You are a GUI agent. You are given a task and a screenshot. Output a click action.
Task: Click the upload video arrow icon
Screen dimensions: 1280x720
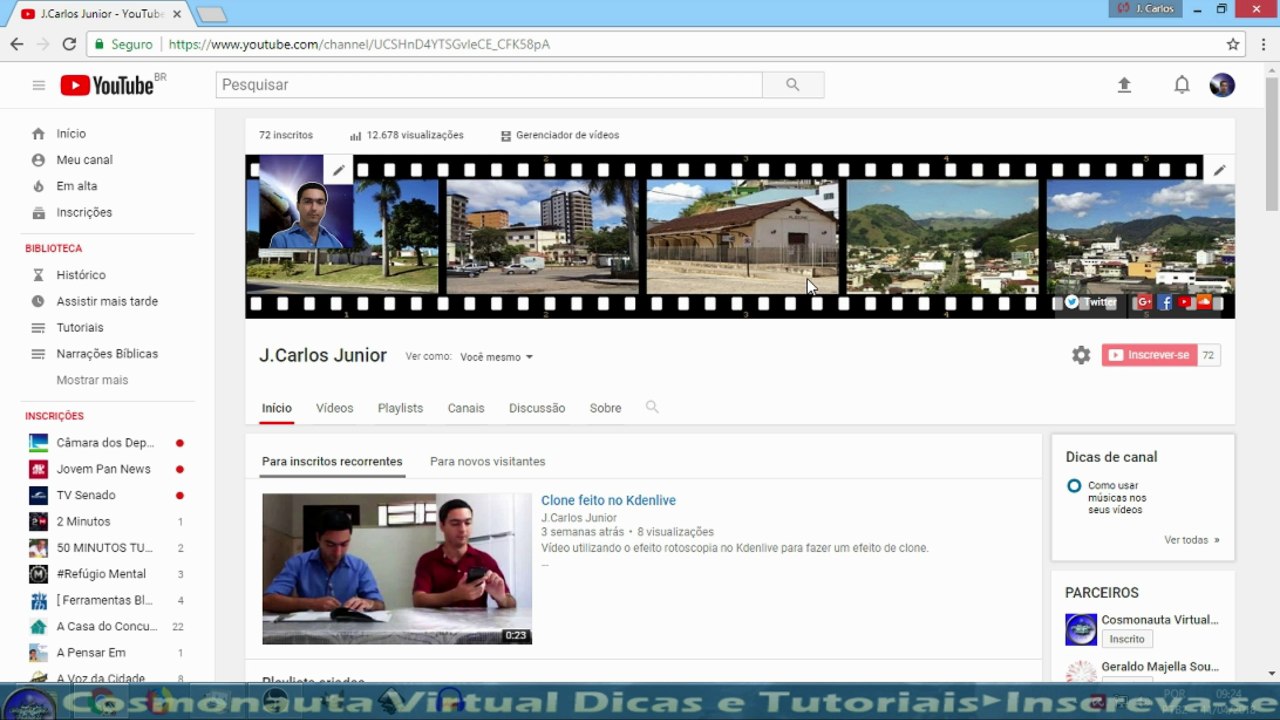coord(1124,85)
